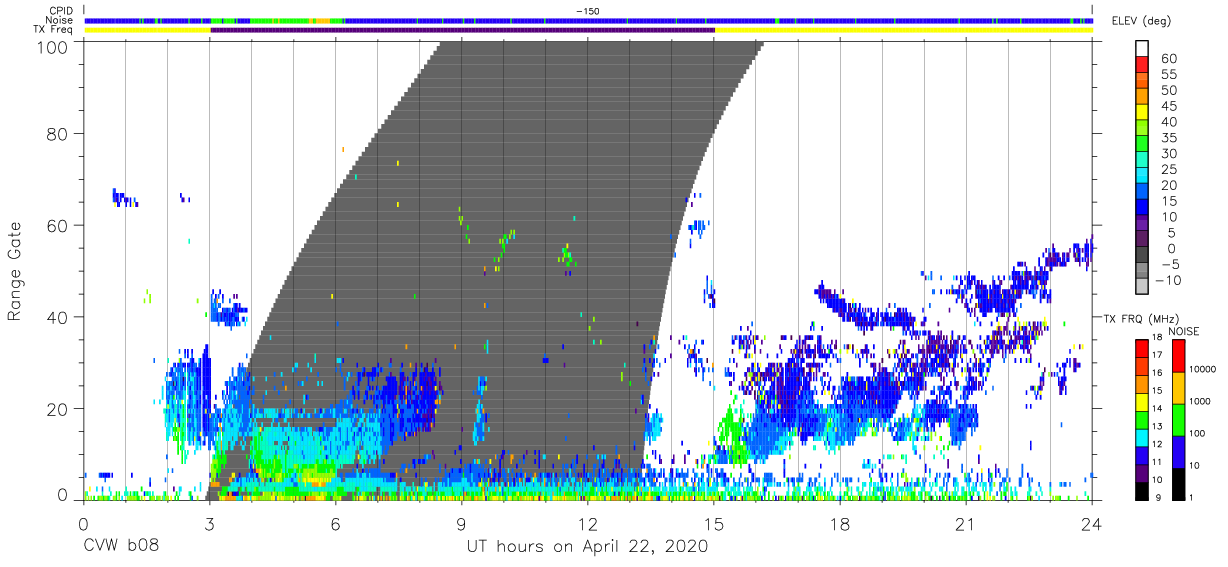This screenshot has height=567, width=1228.
Task: Click the yellow TX Freq bar segment after 15 UT
Action: 904,30
